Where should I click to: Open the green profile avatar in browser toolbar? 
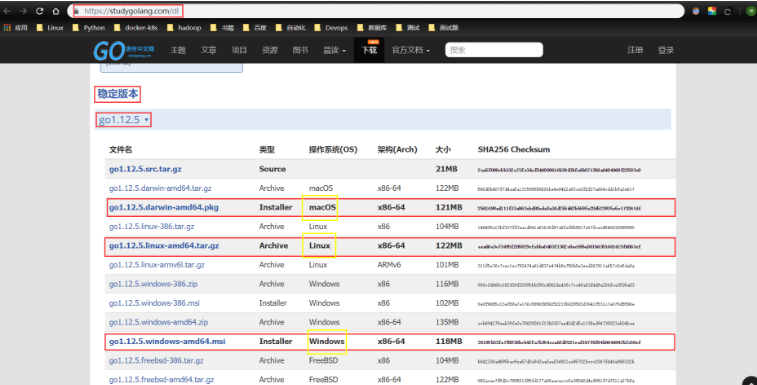pyautogui.click(x=751, y=11)
